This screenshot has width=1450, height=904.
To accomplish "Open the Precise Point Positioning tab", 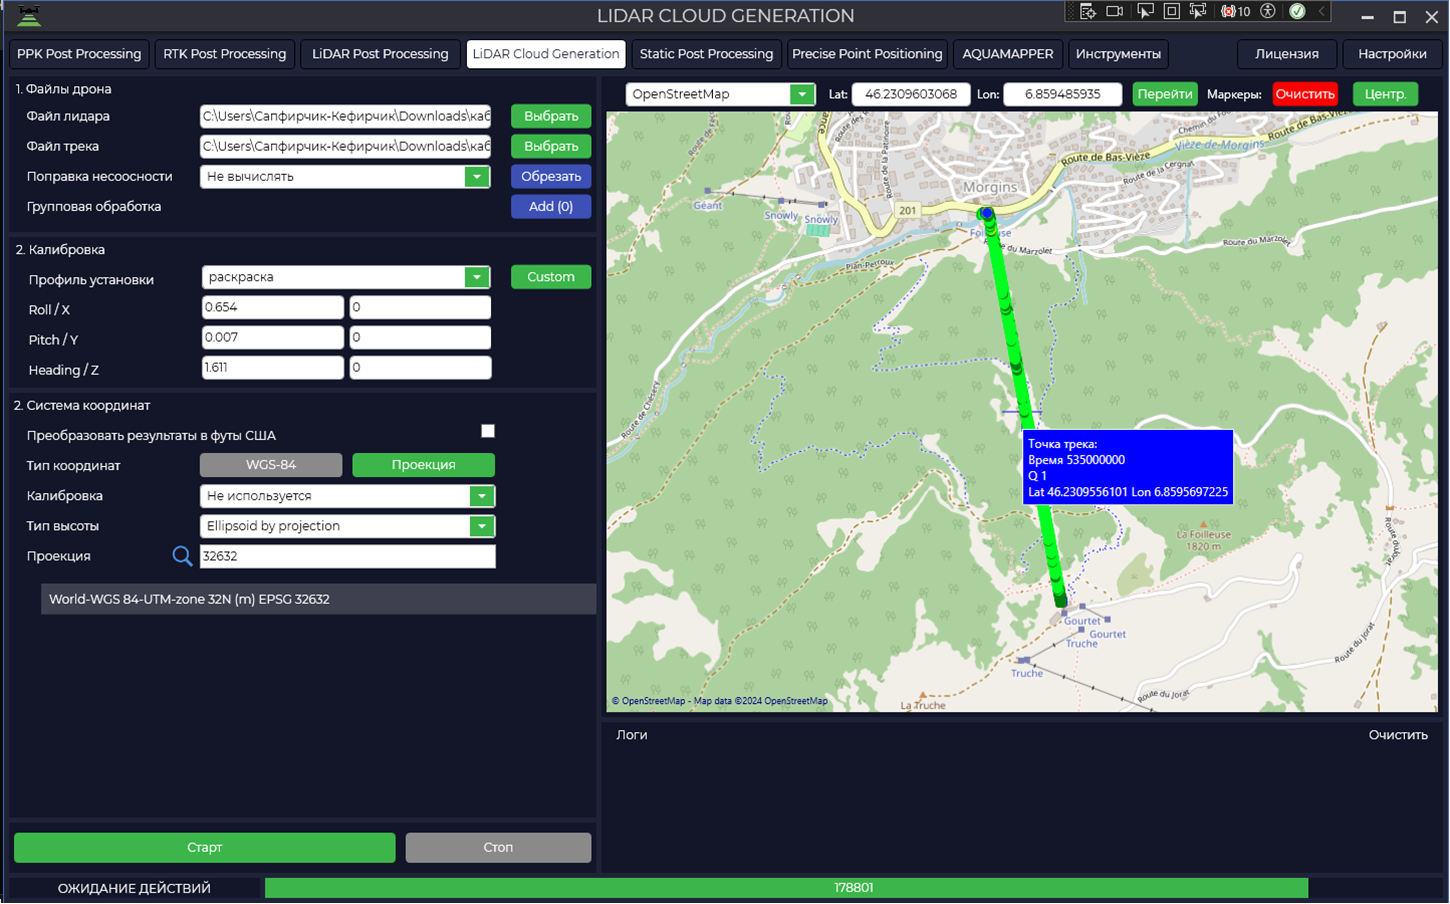I will pyautogui.click(x=867, y=54).
